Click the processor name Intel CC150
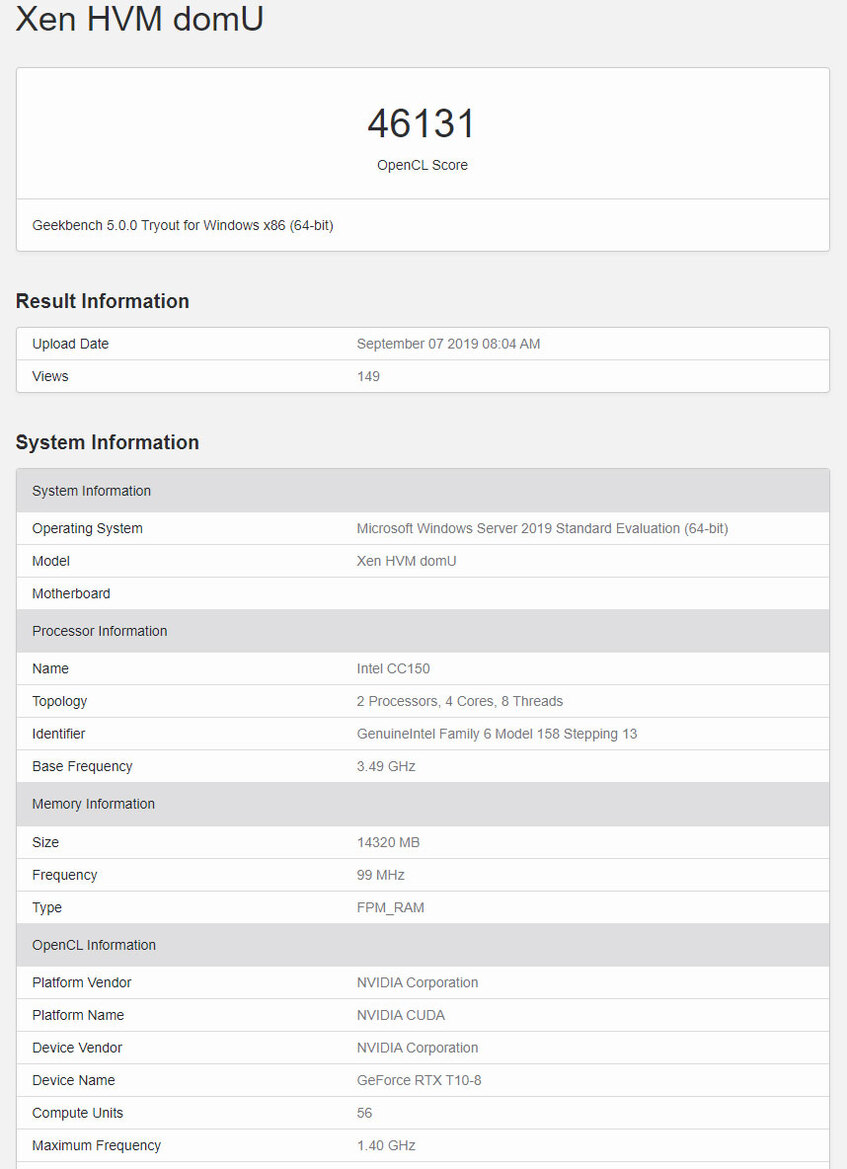This screenshot has width=847, height=1169. click(393, 668)
